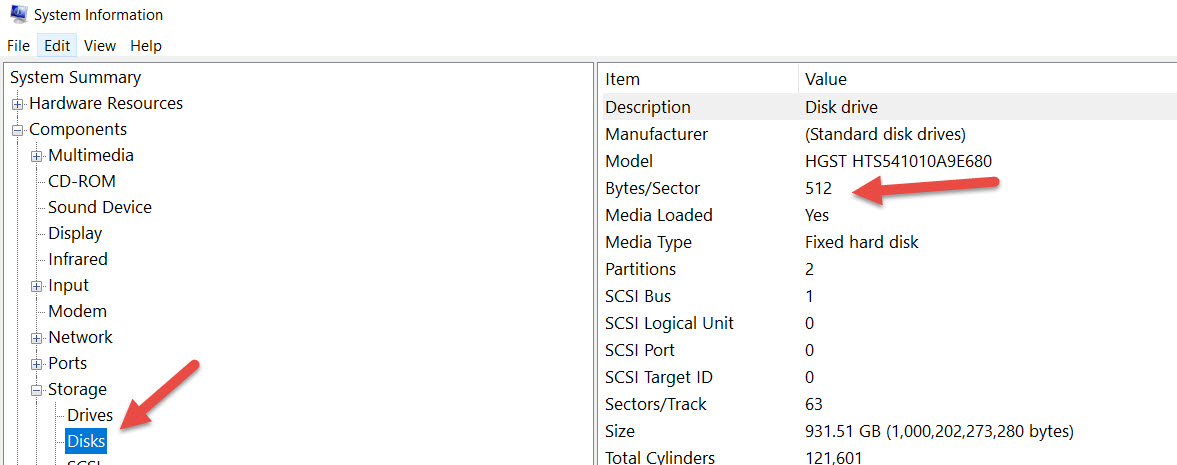Select Sound Device in the tree

[x=100, y=207]
